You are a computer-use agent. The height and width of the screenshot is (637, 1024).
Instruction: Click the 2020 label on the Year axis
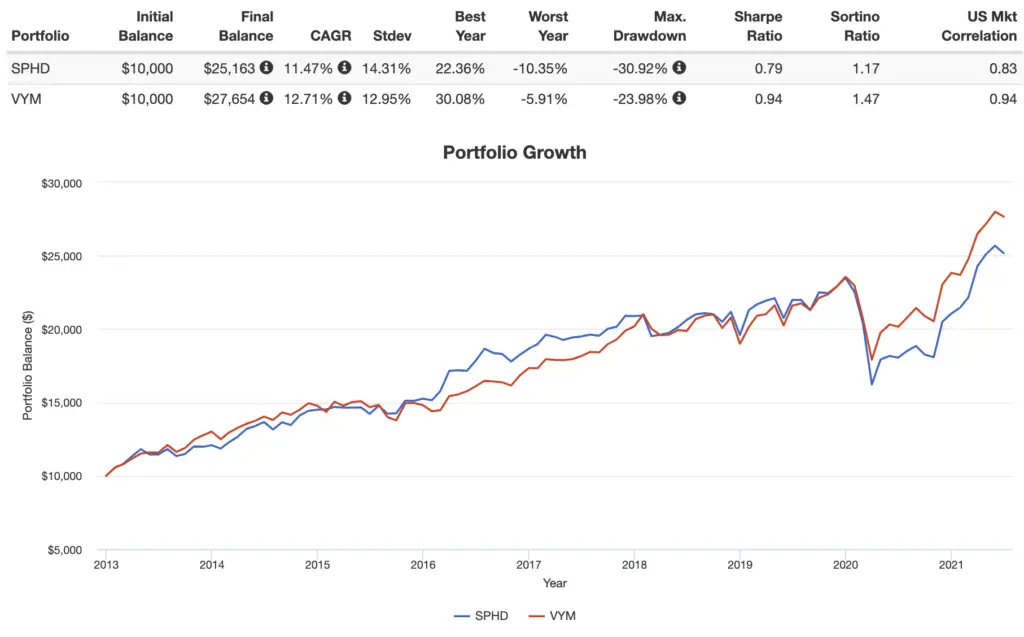pos(846,564)
